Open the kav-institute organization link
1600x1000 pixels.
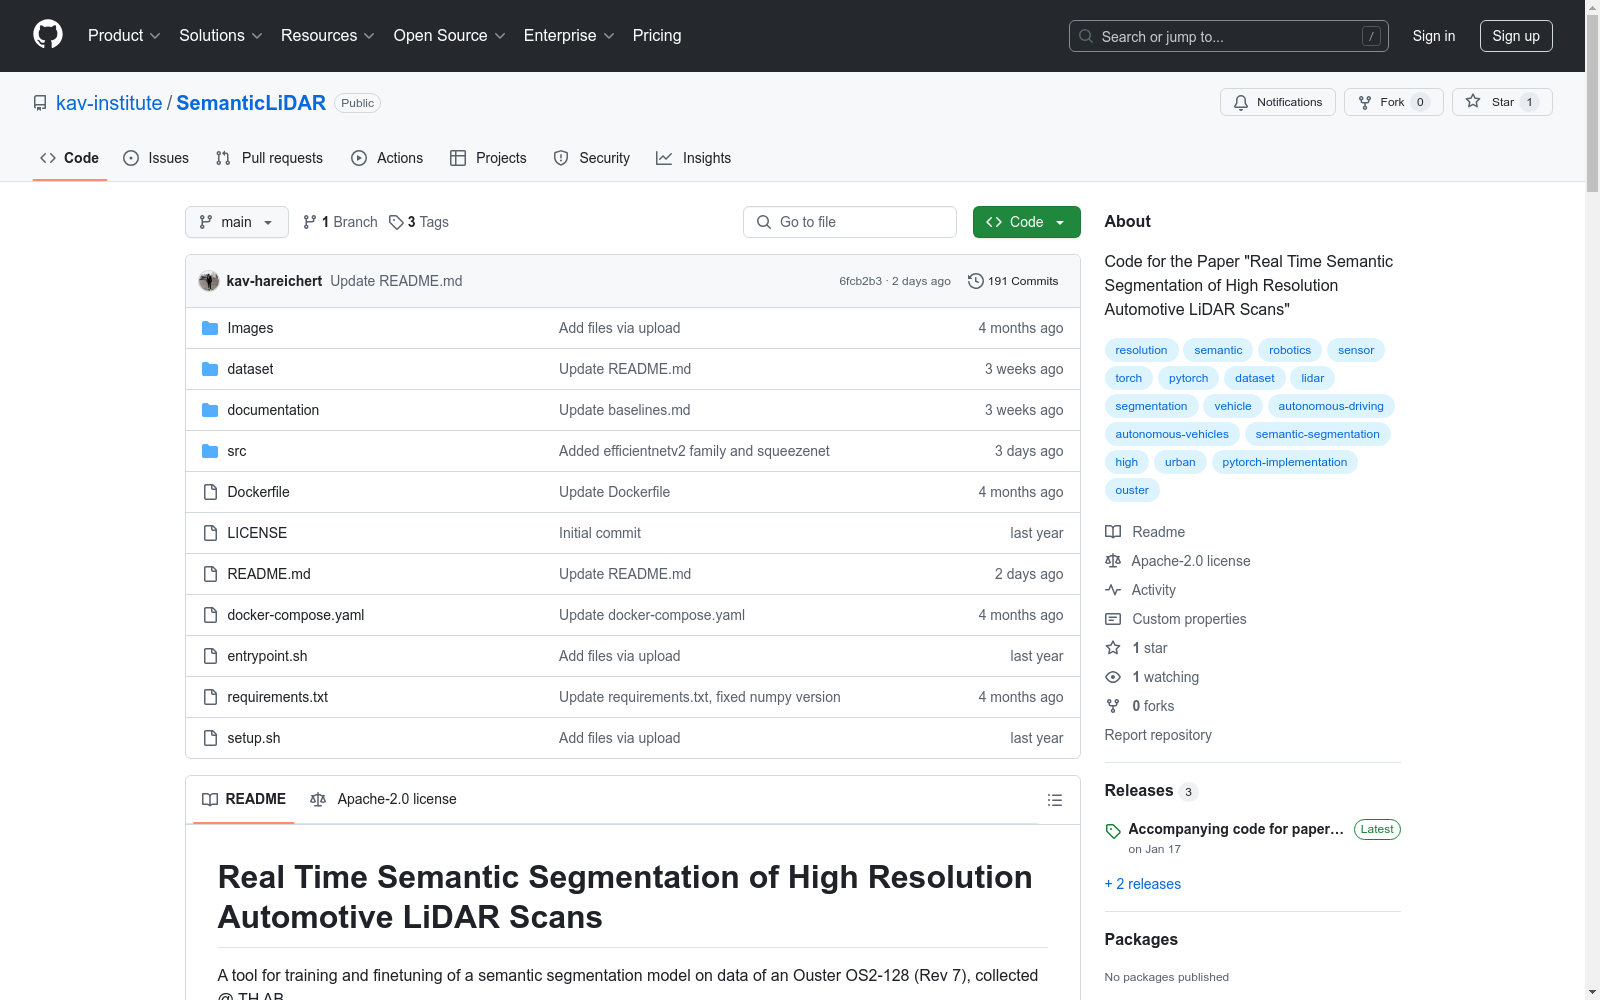109,103
